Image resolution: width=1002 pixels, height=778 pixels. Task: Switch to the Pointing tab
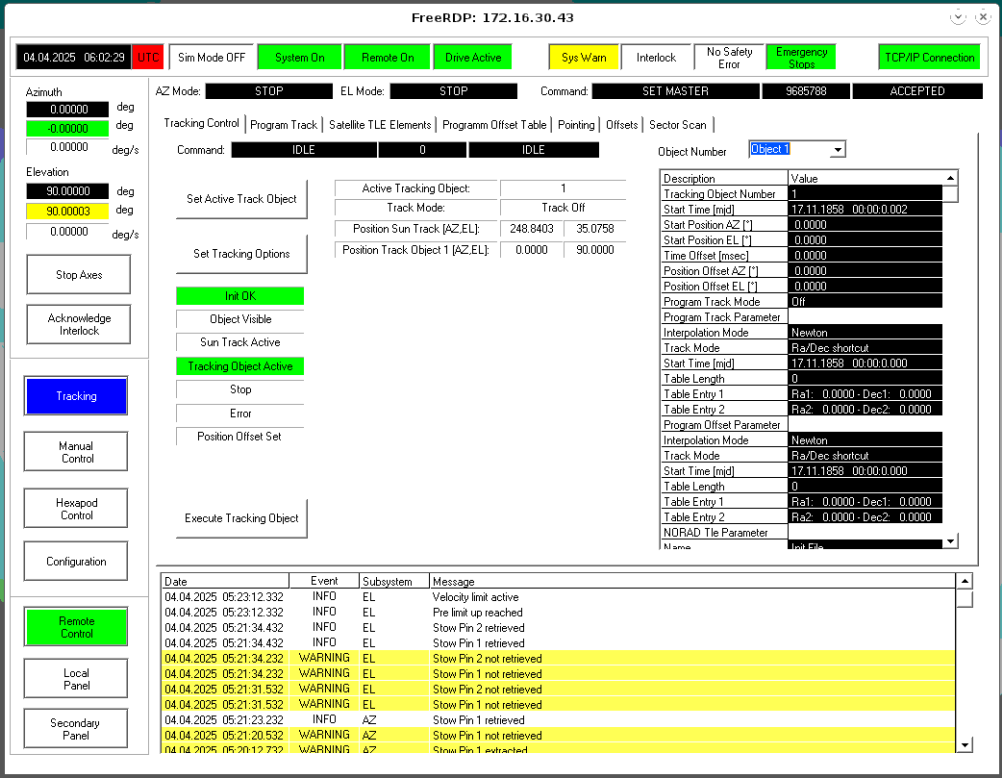(x=576, y=125)
